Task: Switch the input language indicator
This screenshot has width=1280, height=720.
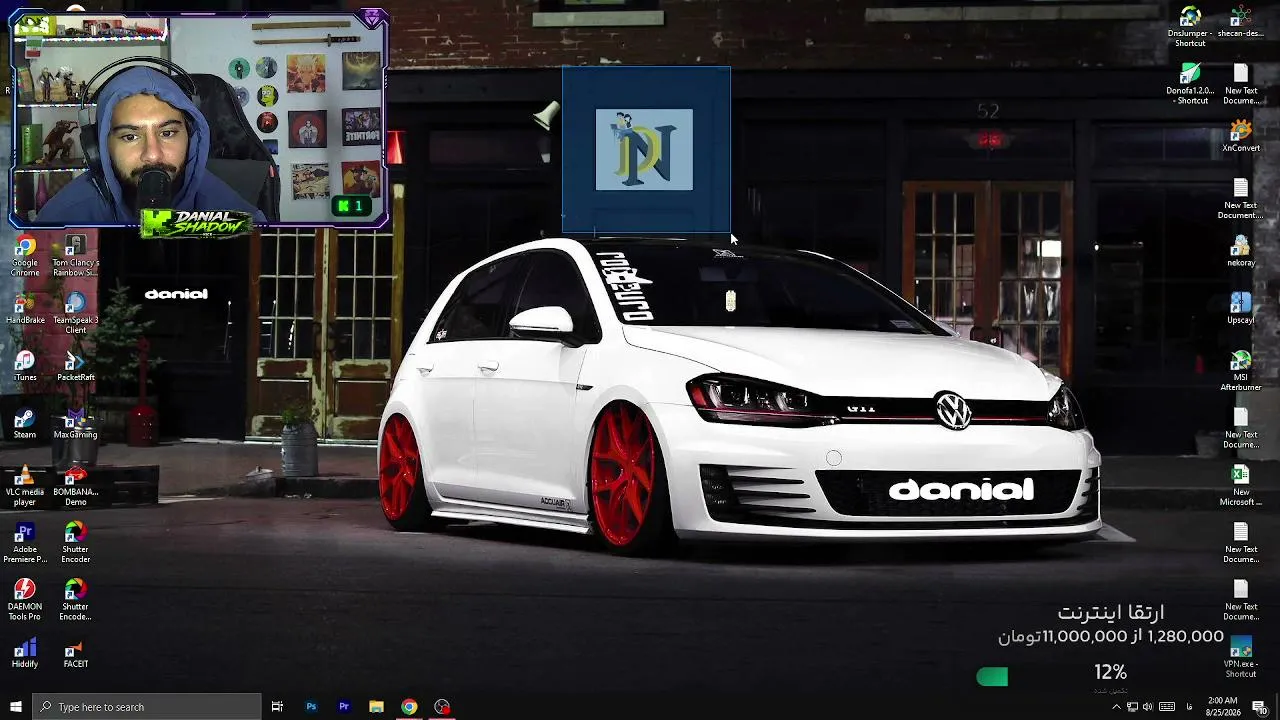Action: pyautogui.click(x=1190, y=707)
